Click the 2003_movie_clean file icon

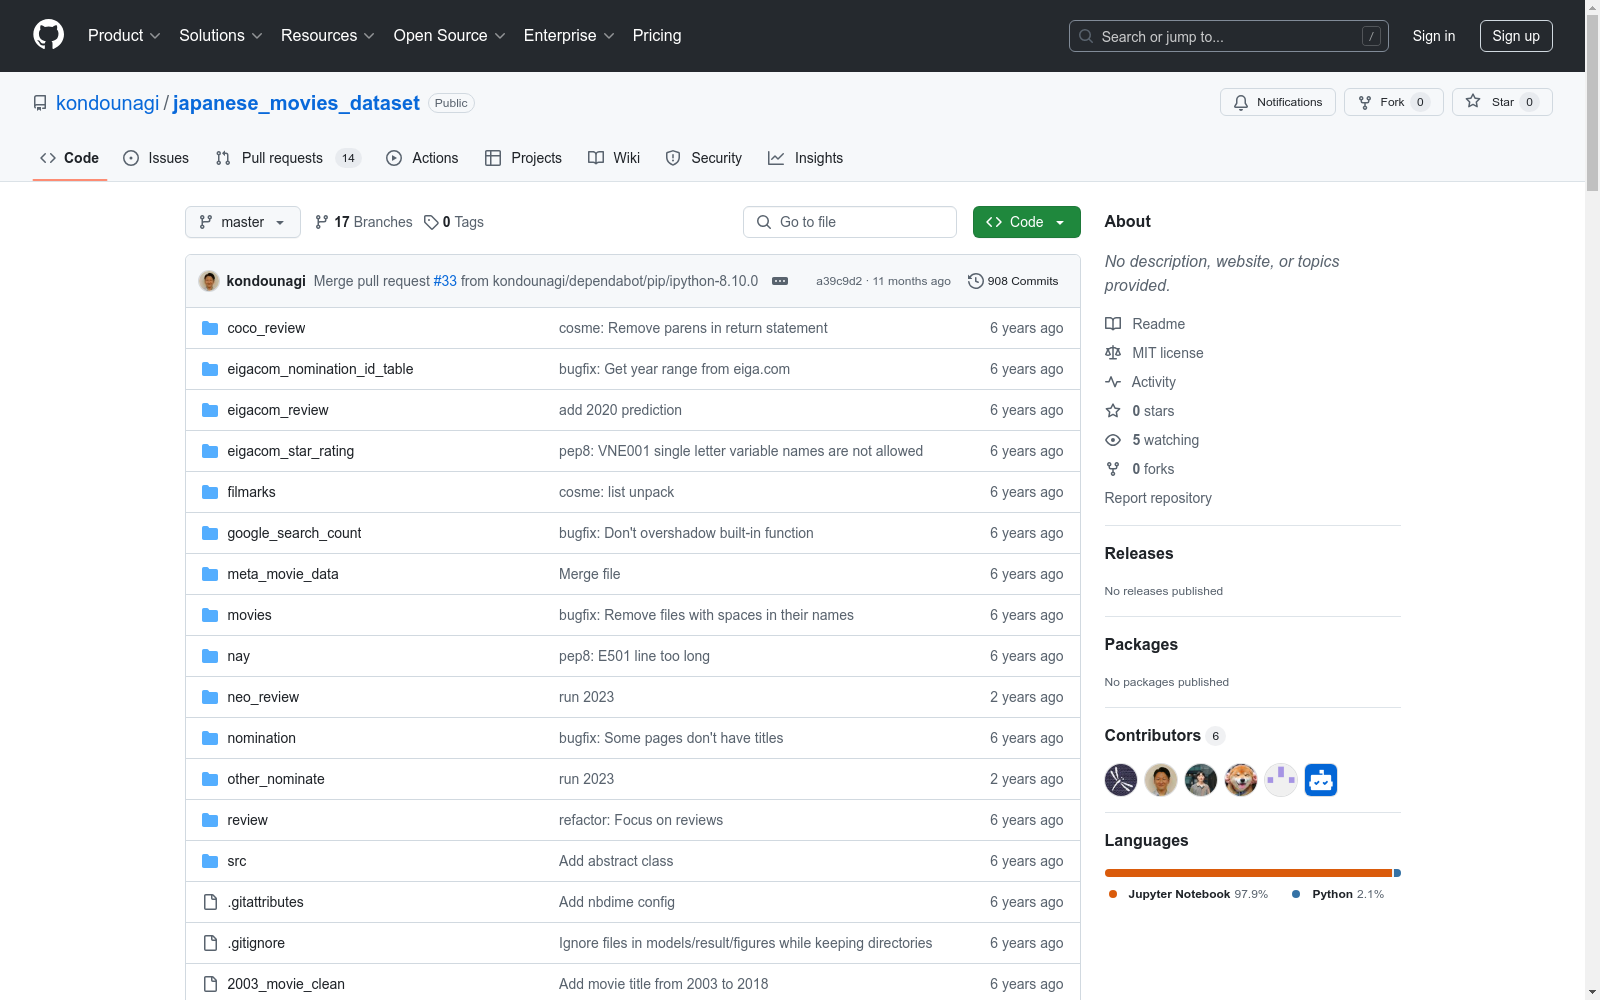210,984
